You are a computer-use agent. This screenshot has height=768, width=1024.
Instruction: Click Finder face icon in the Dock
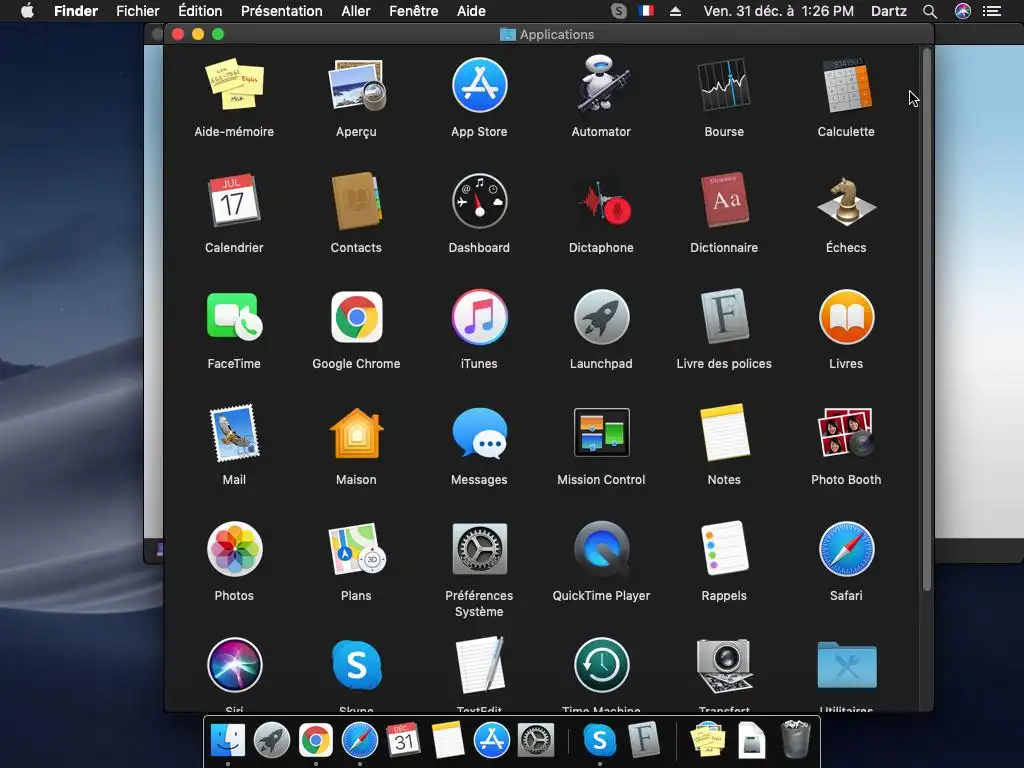point(228,740)
